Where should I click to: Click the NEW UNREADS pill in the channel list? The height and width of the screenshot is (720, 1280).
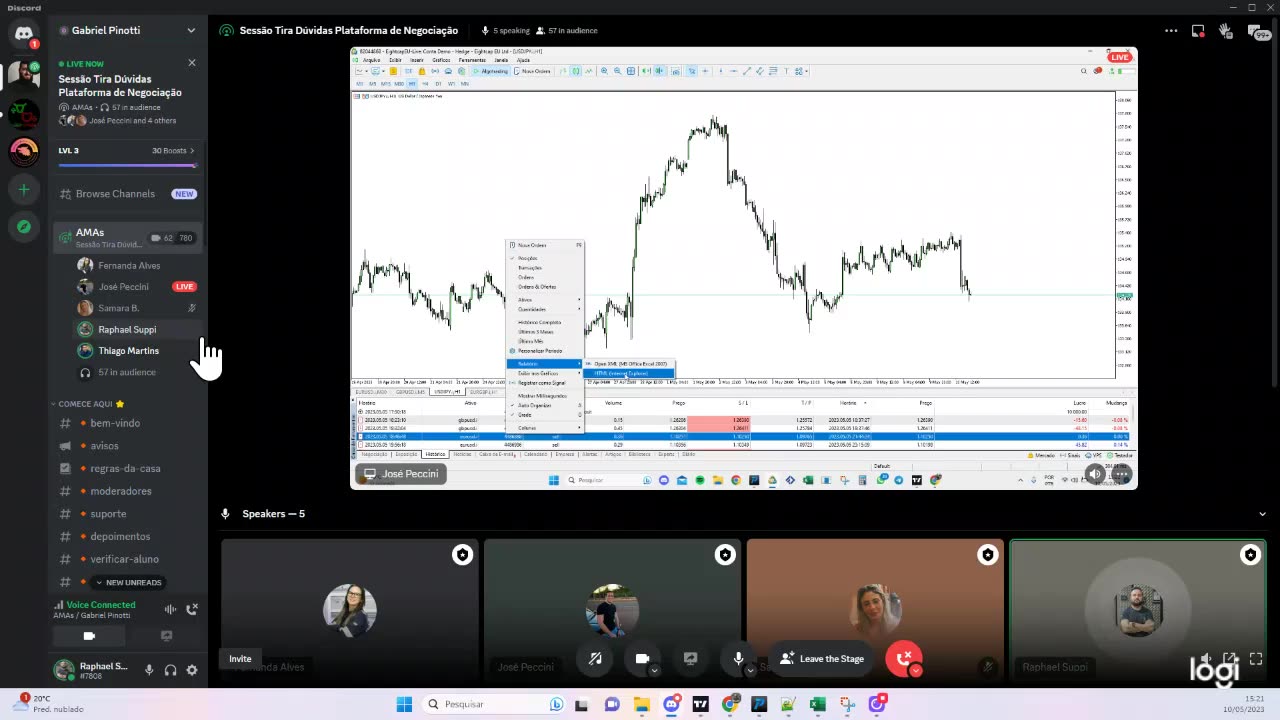pyautogui.click(x=128, y=582)
